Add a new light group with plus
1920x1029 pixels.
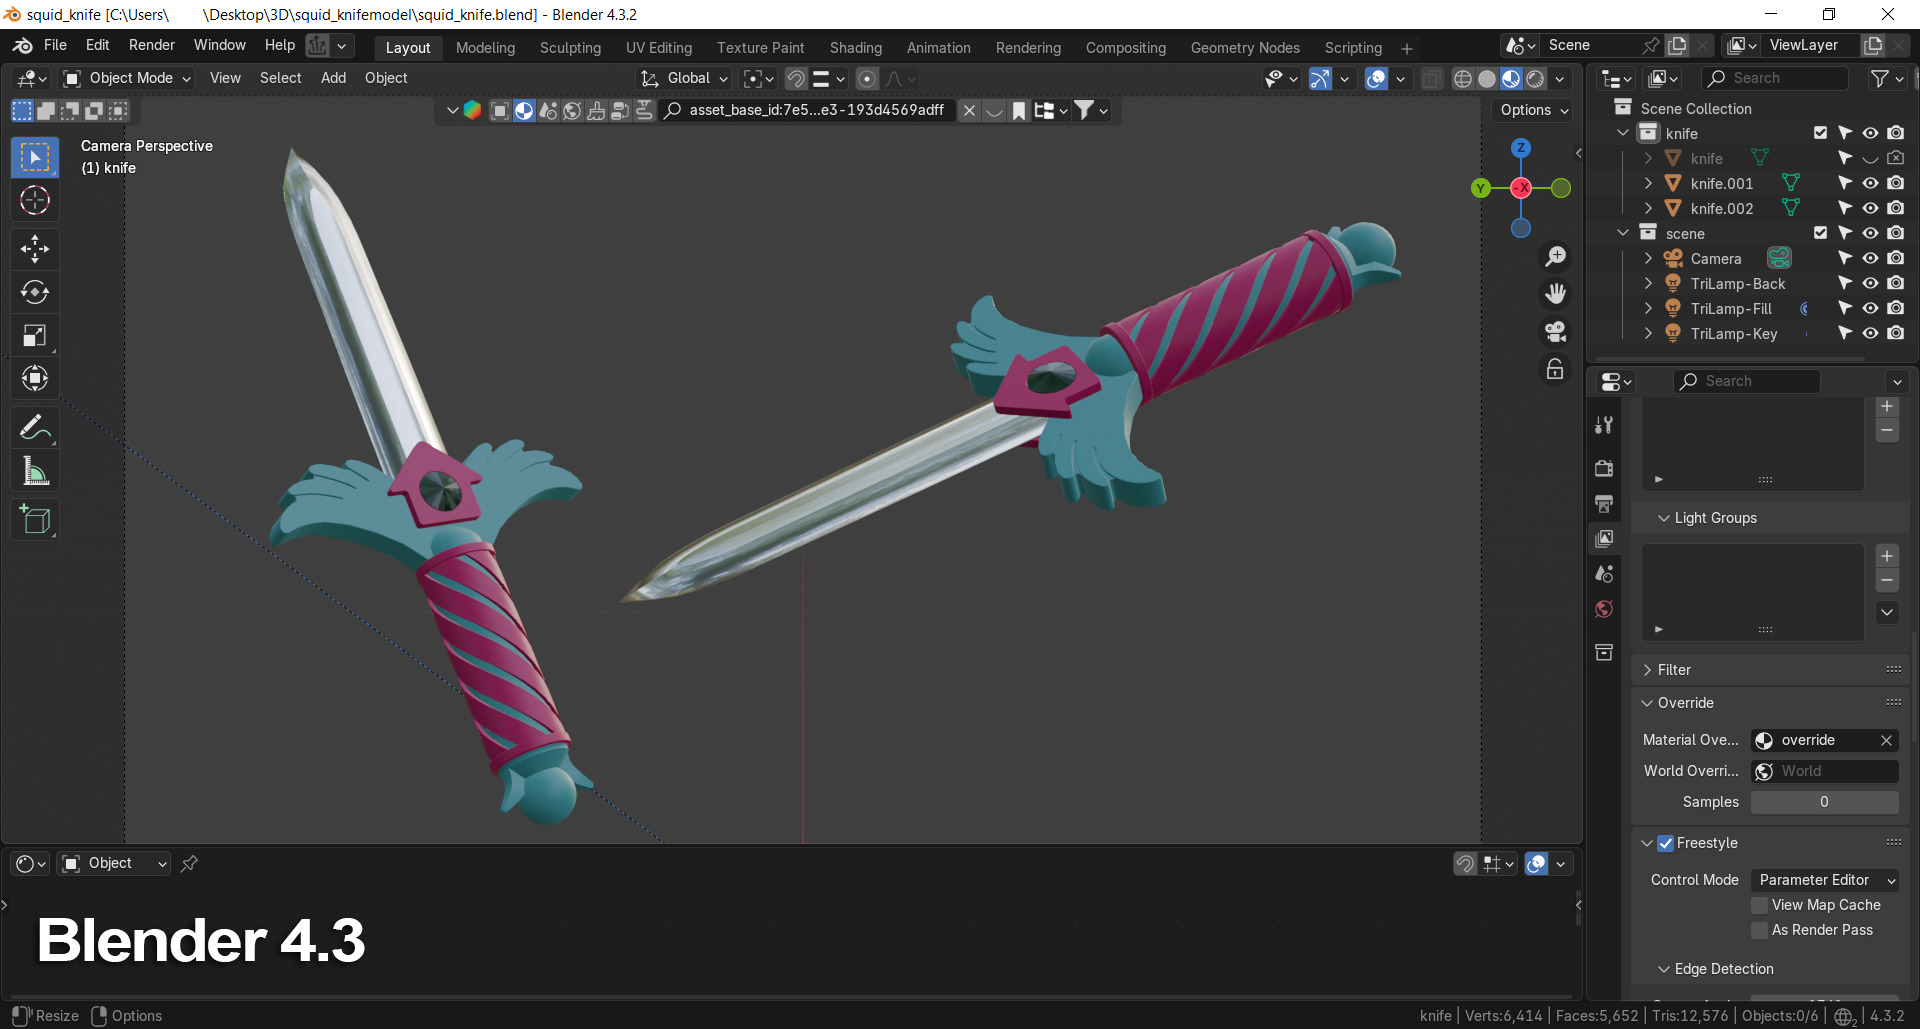[x=1887, y=556]
